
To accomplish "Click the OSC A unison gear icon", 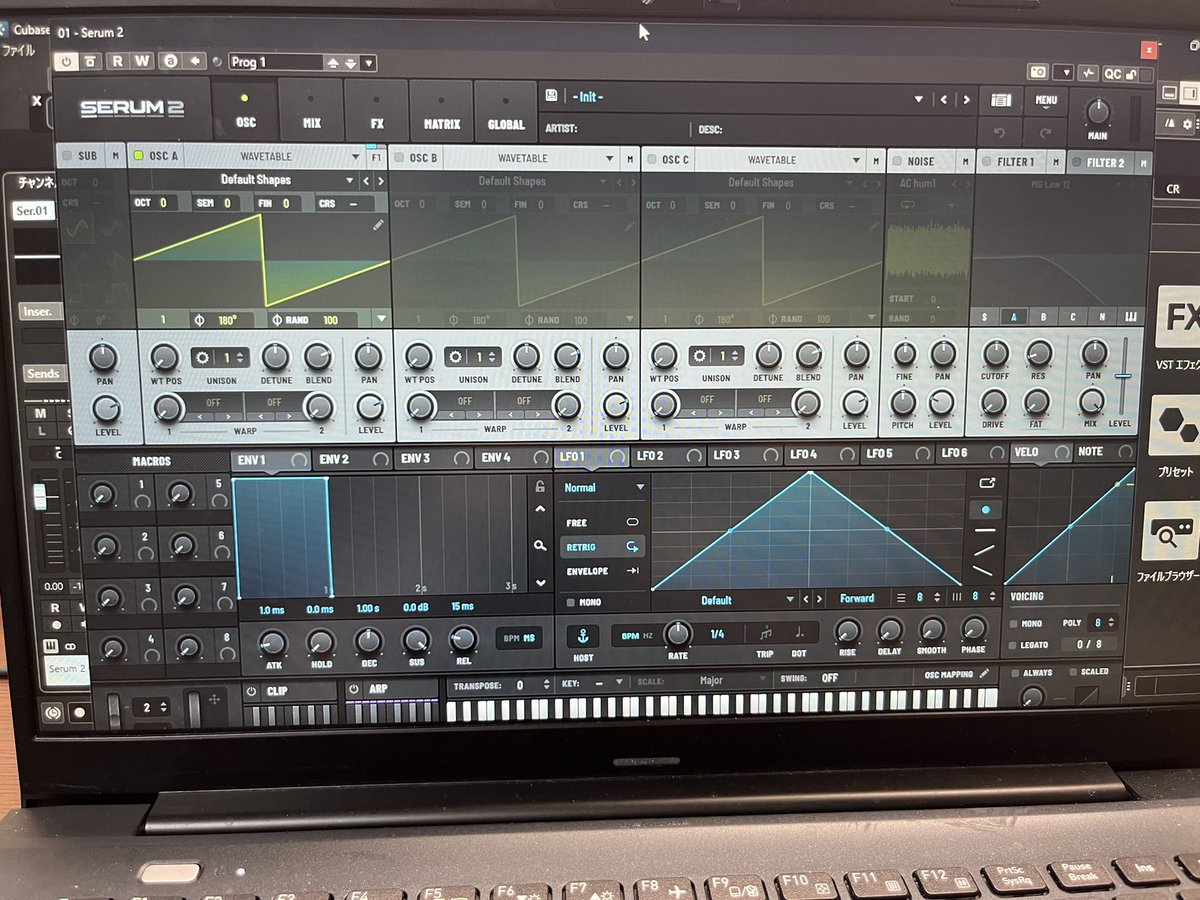I will click(x=203, y=357).
